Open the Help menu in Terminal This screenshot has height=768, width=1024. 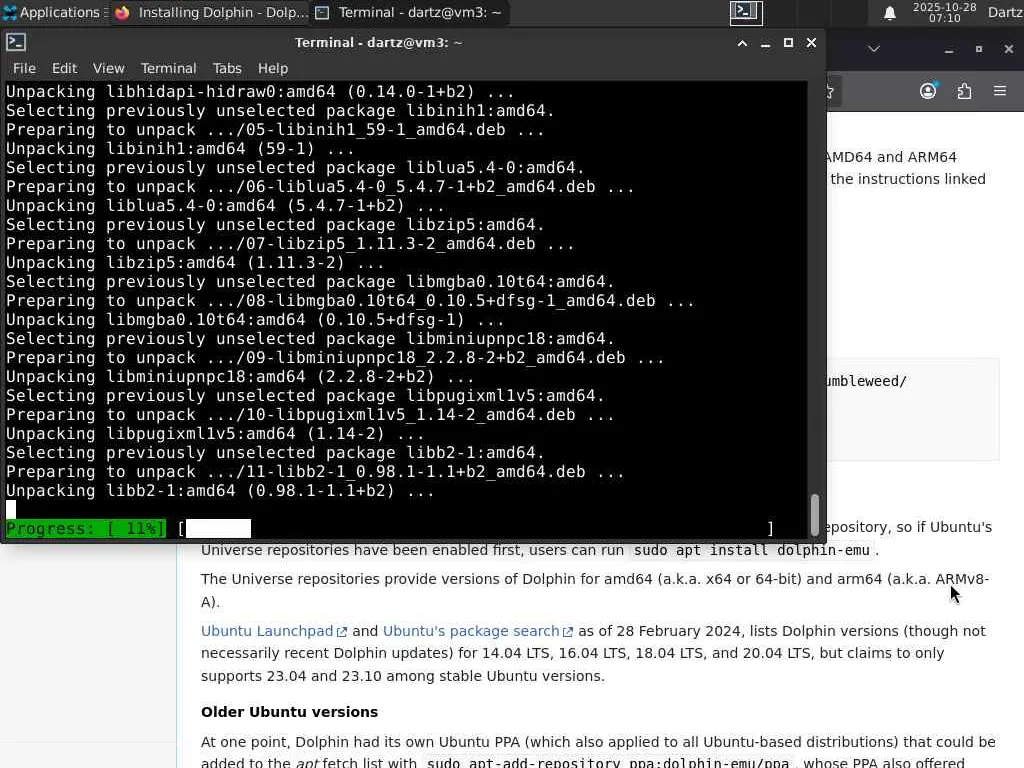[272, 68]
